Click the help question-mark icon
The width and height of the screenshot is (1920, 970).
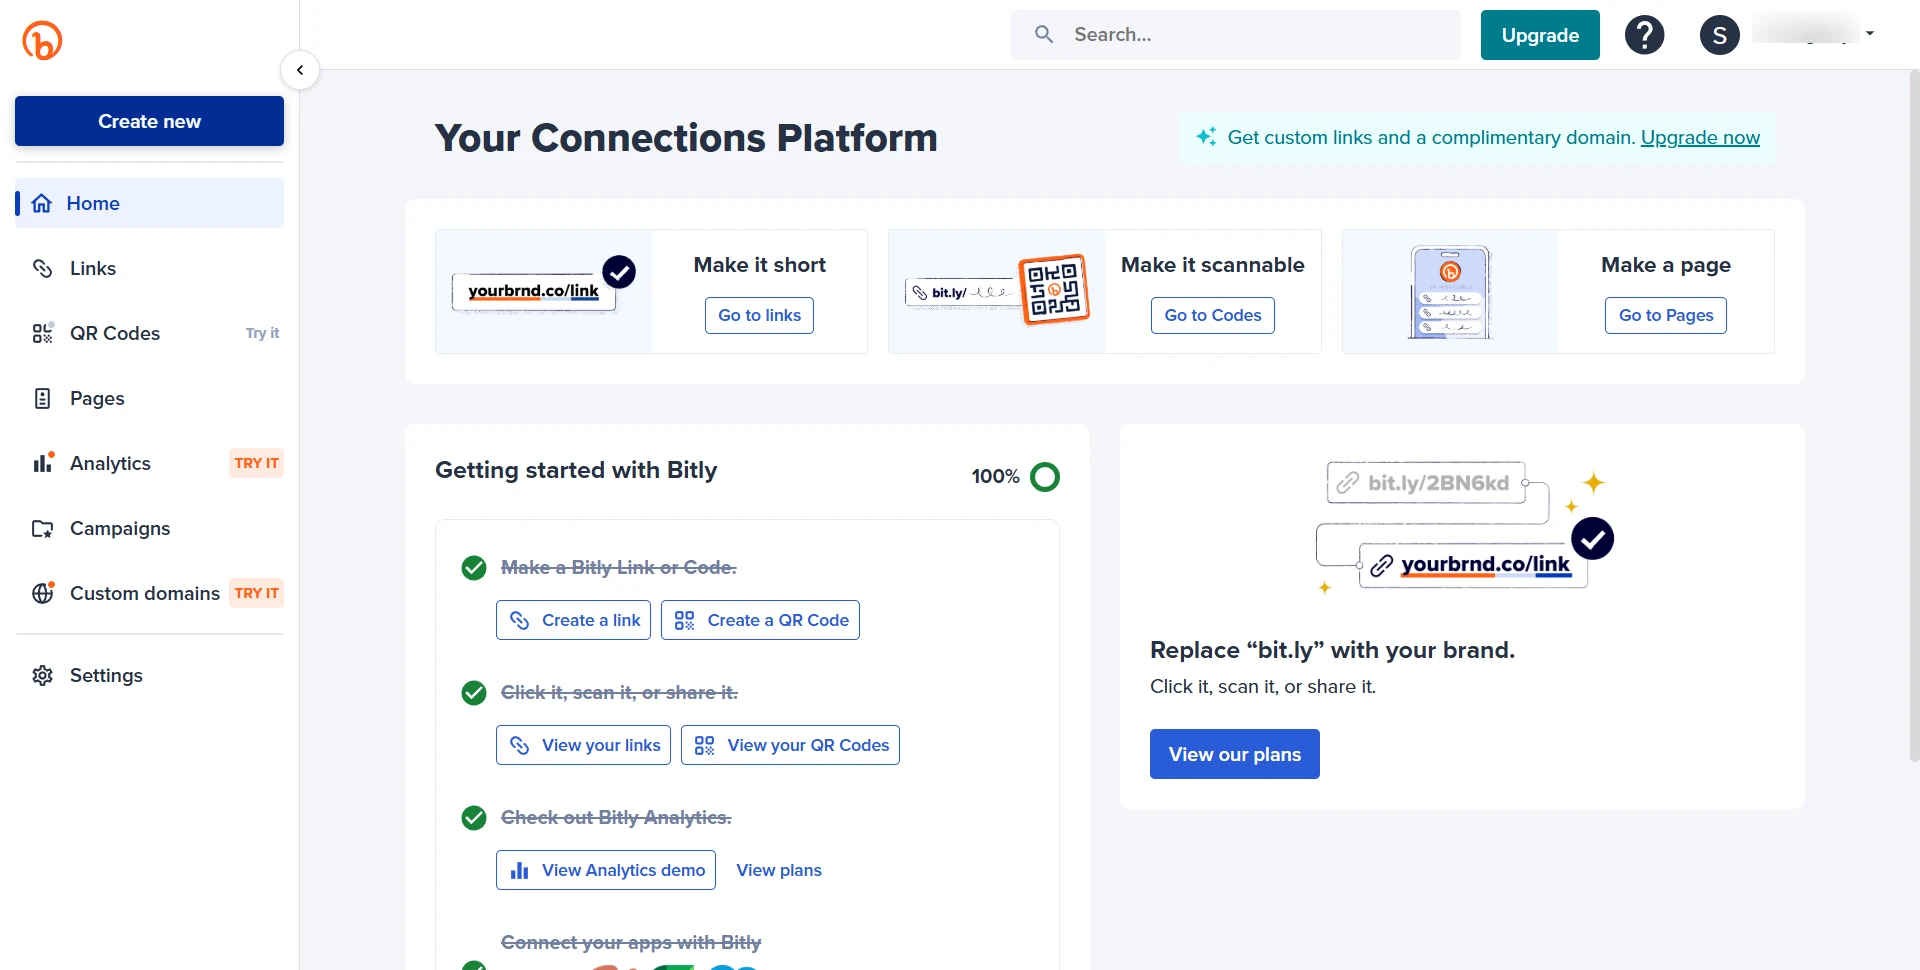point(1644,34)
